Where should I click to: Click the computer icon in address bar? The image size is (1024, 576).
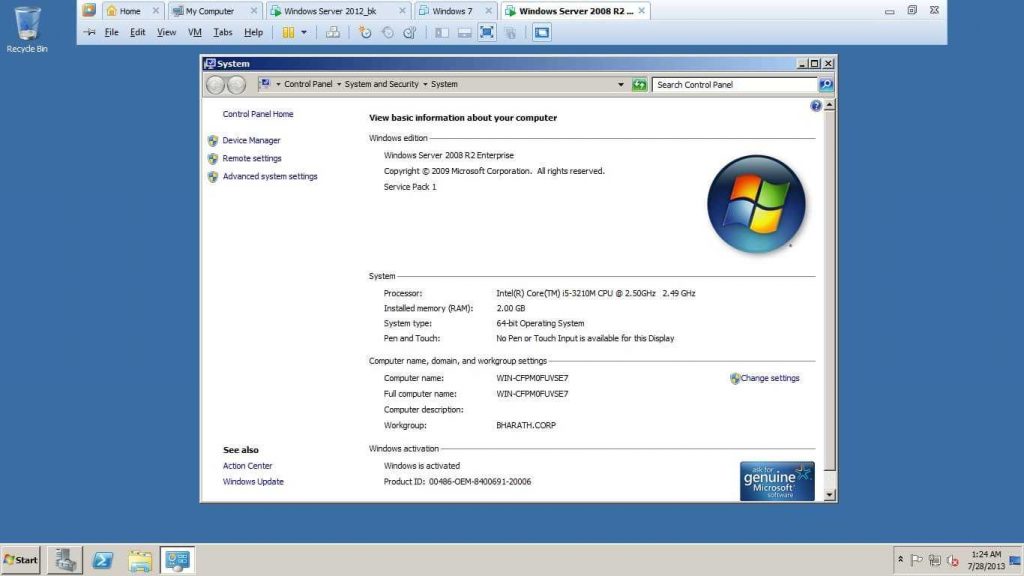264,84
